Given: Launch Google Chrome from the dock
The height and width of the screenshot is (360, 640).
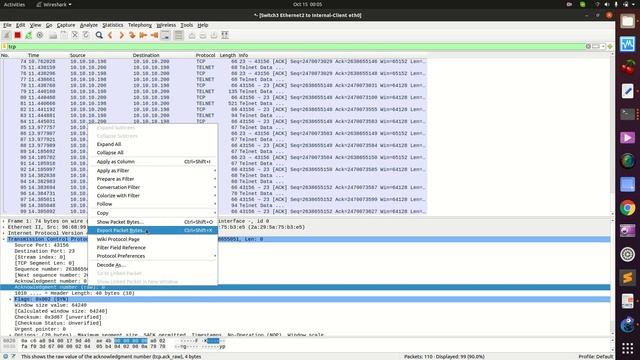Looking at the screenshot, I should 628,208.
